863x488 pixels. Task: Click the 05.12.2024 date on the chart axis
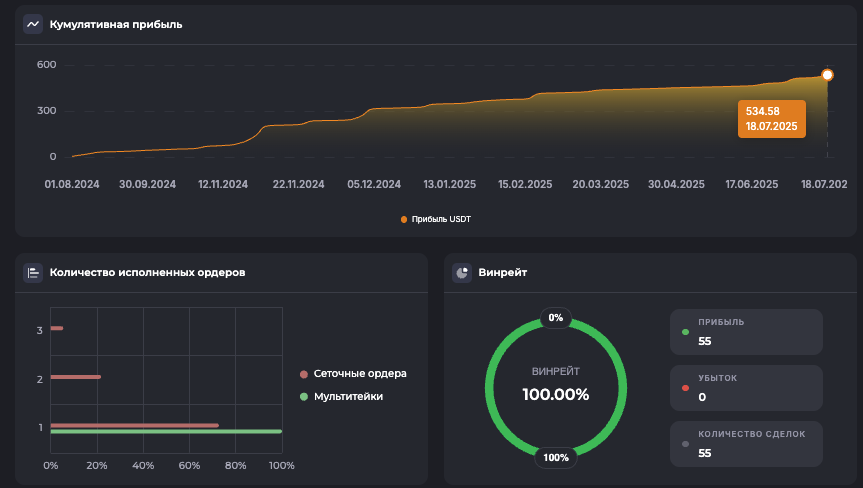pyautogui.click(x=374, y=184)
